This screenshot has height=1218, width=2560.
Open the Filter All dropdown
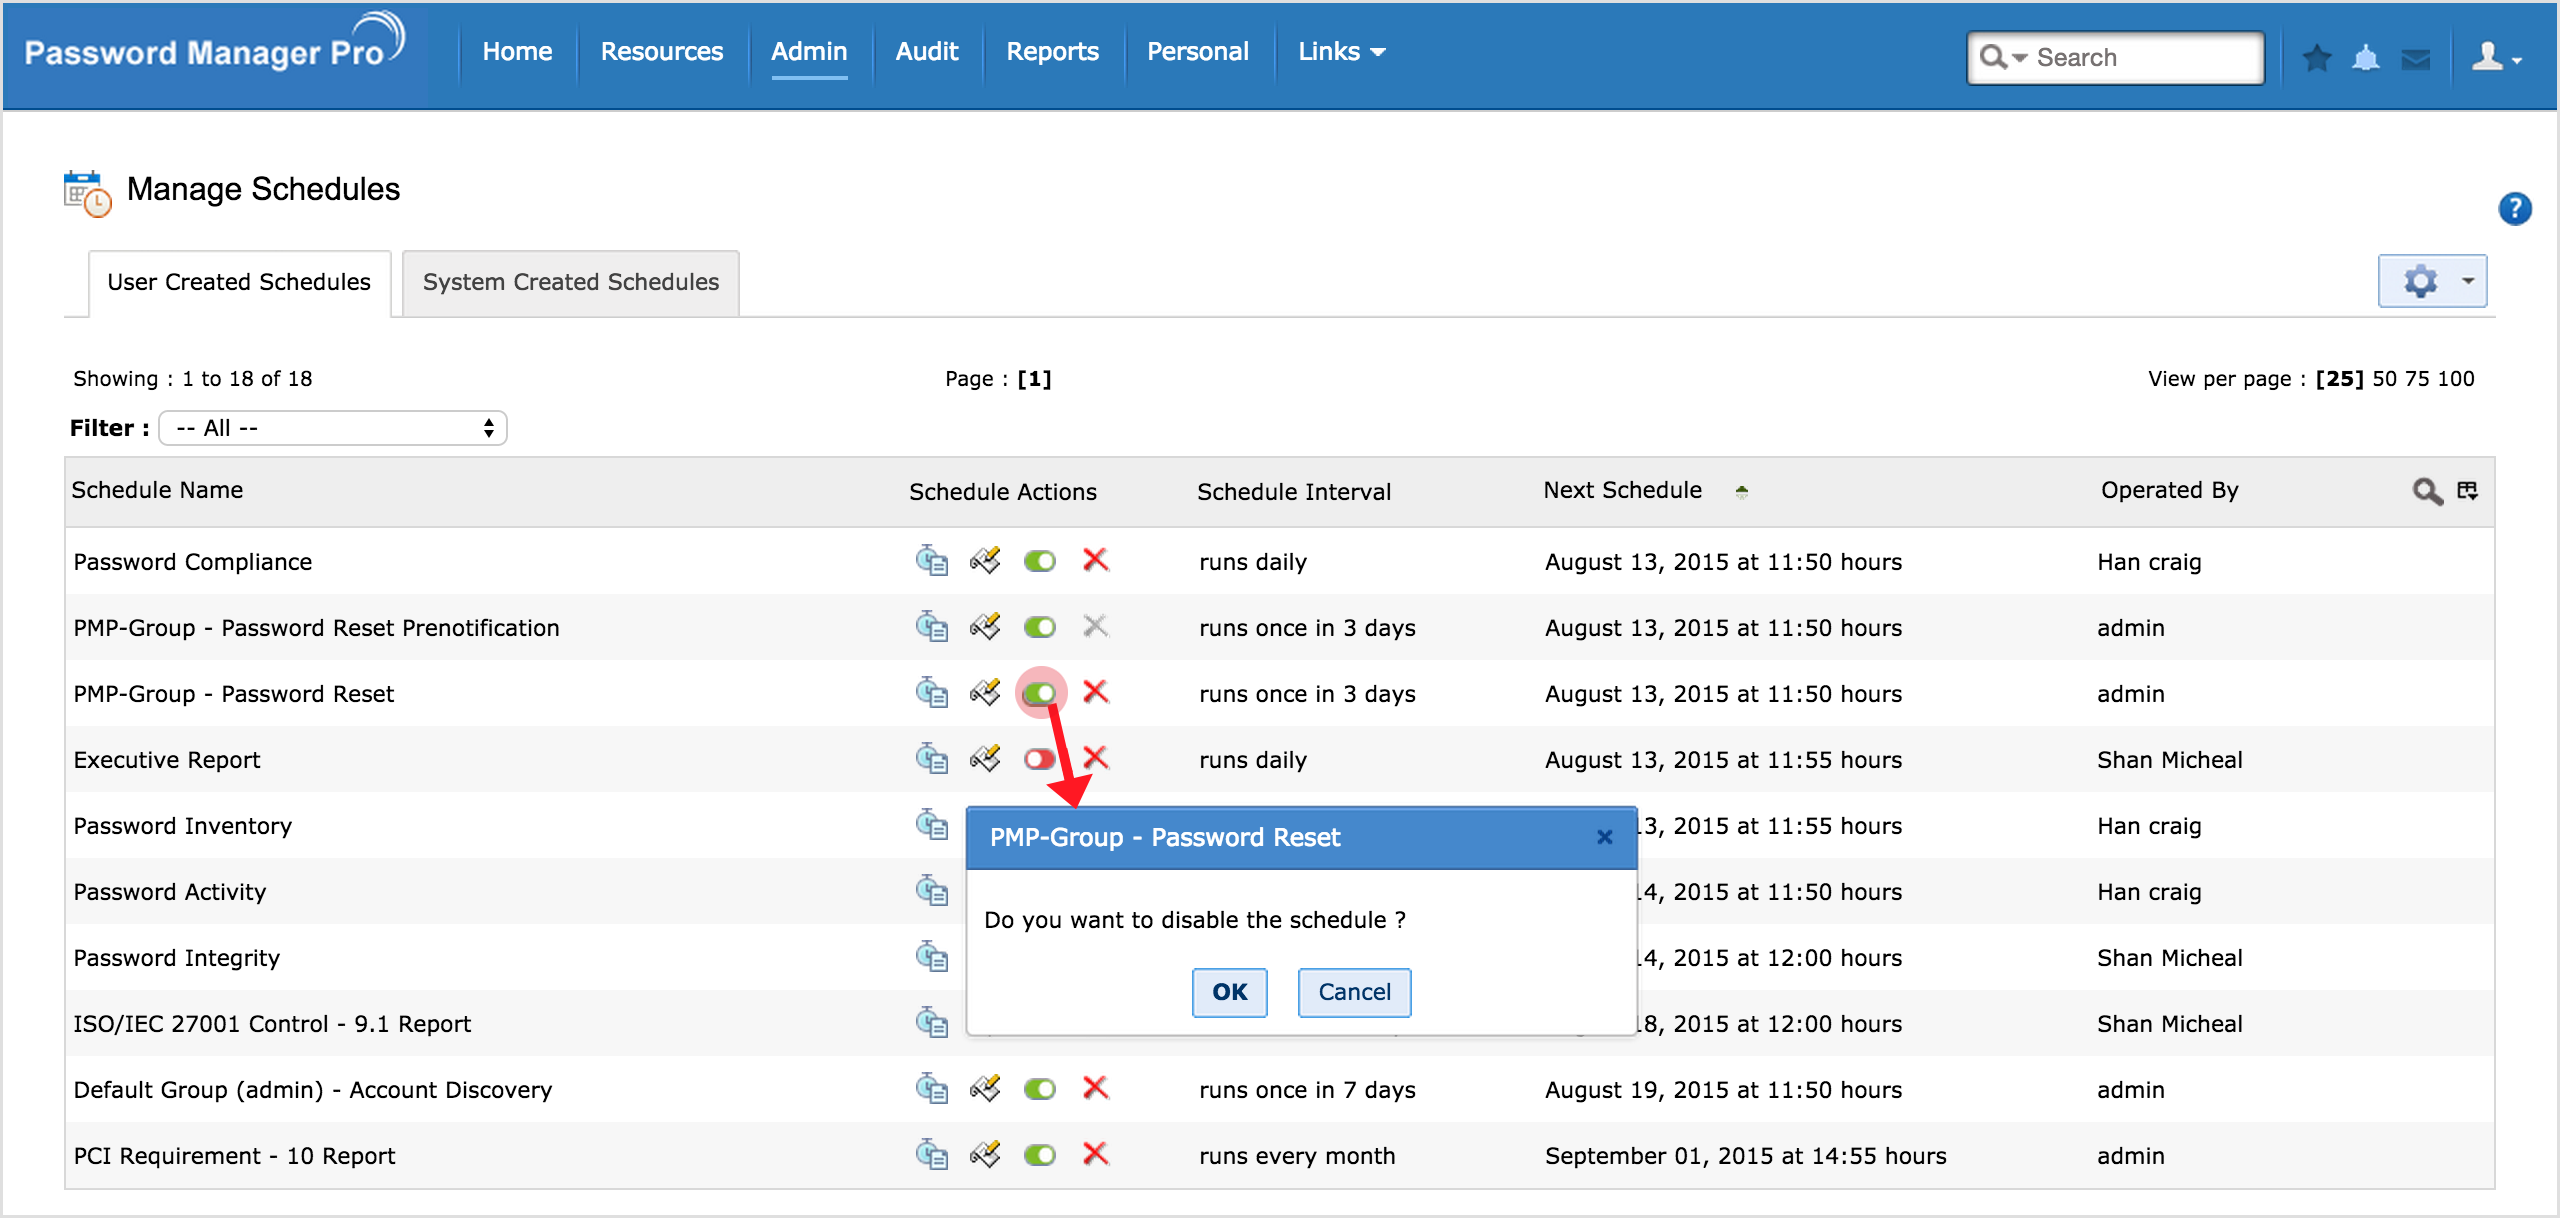[x=333, y=428]
